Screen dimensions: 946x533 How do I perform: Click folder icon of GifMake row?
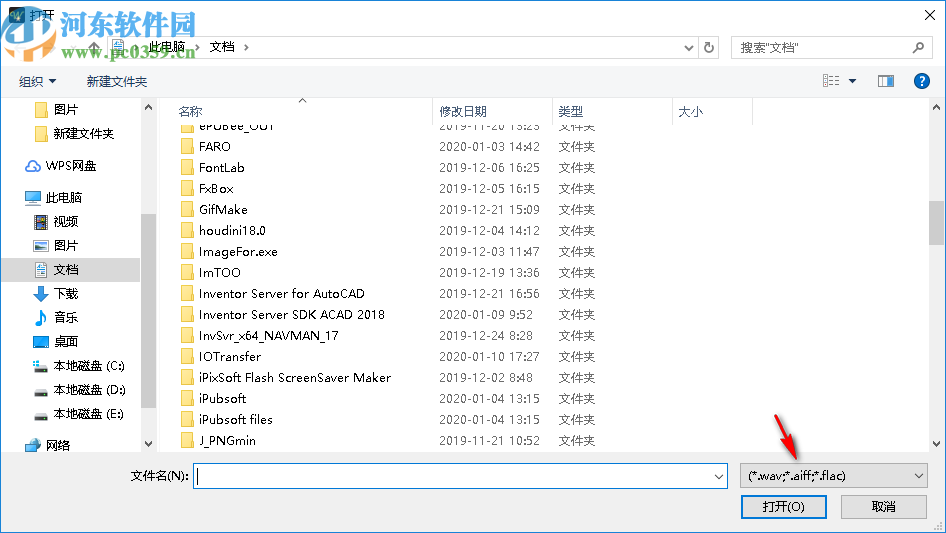click(187, 209)
